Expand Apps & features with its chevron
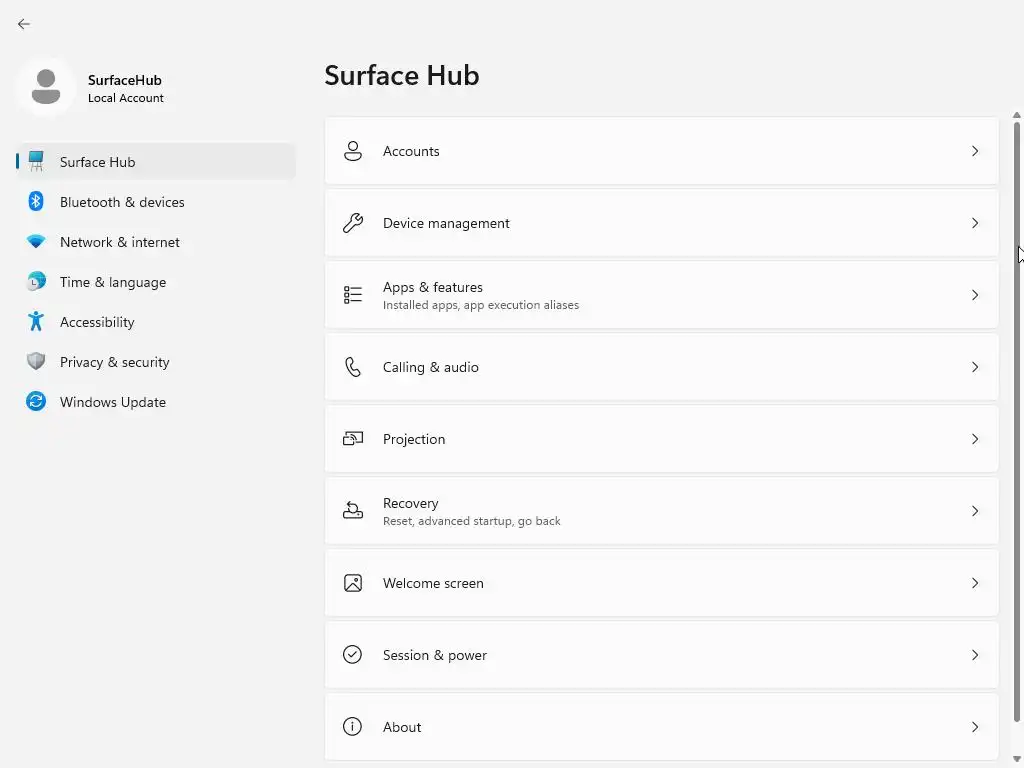Screen dimensions: 1024x768 [975, 295]
